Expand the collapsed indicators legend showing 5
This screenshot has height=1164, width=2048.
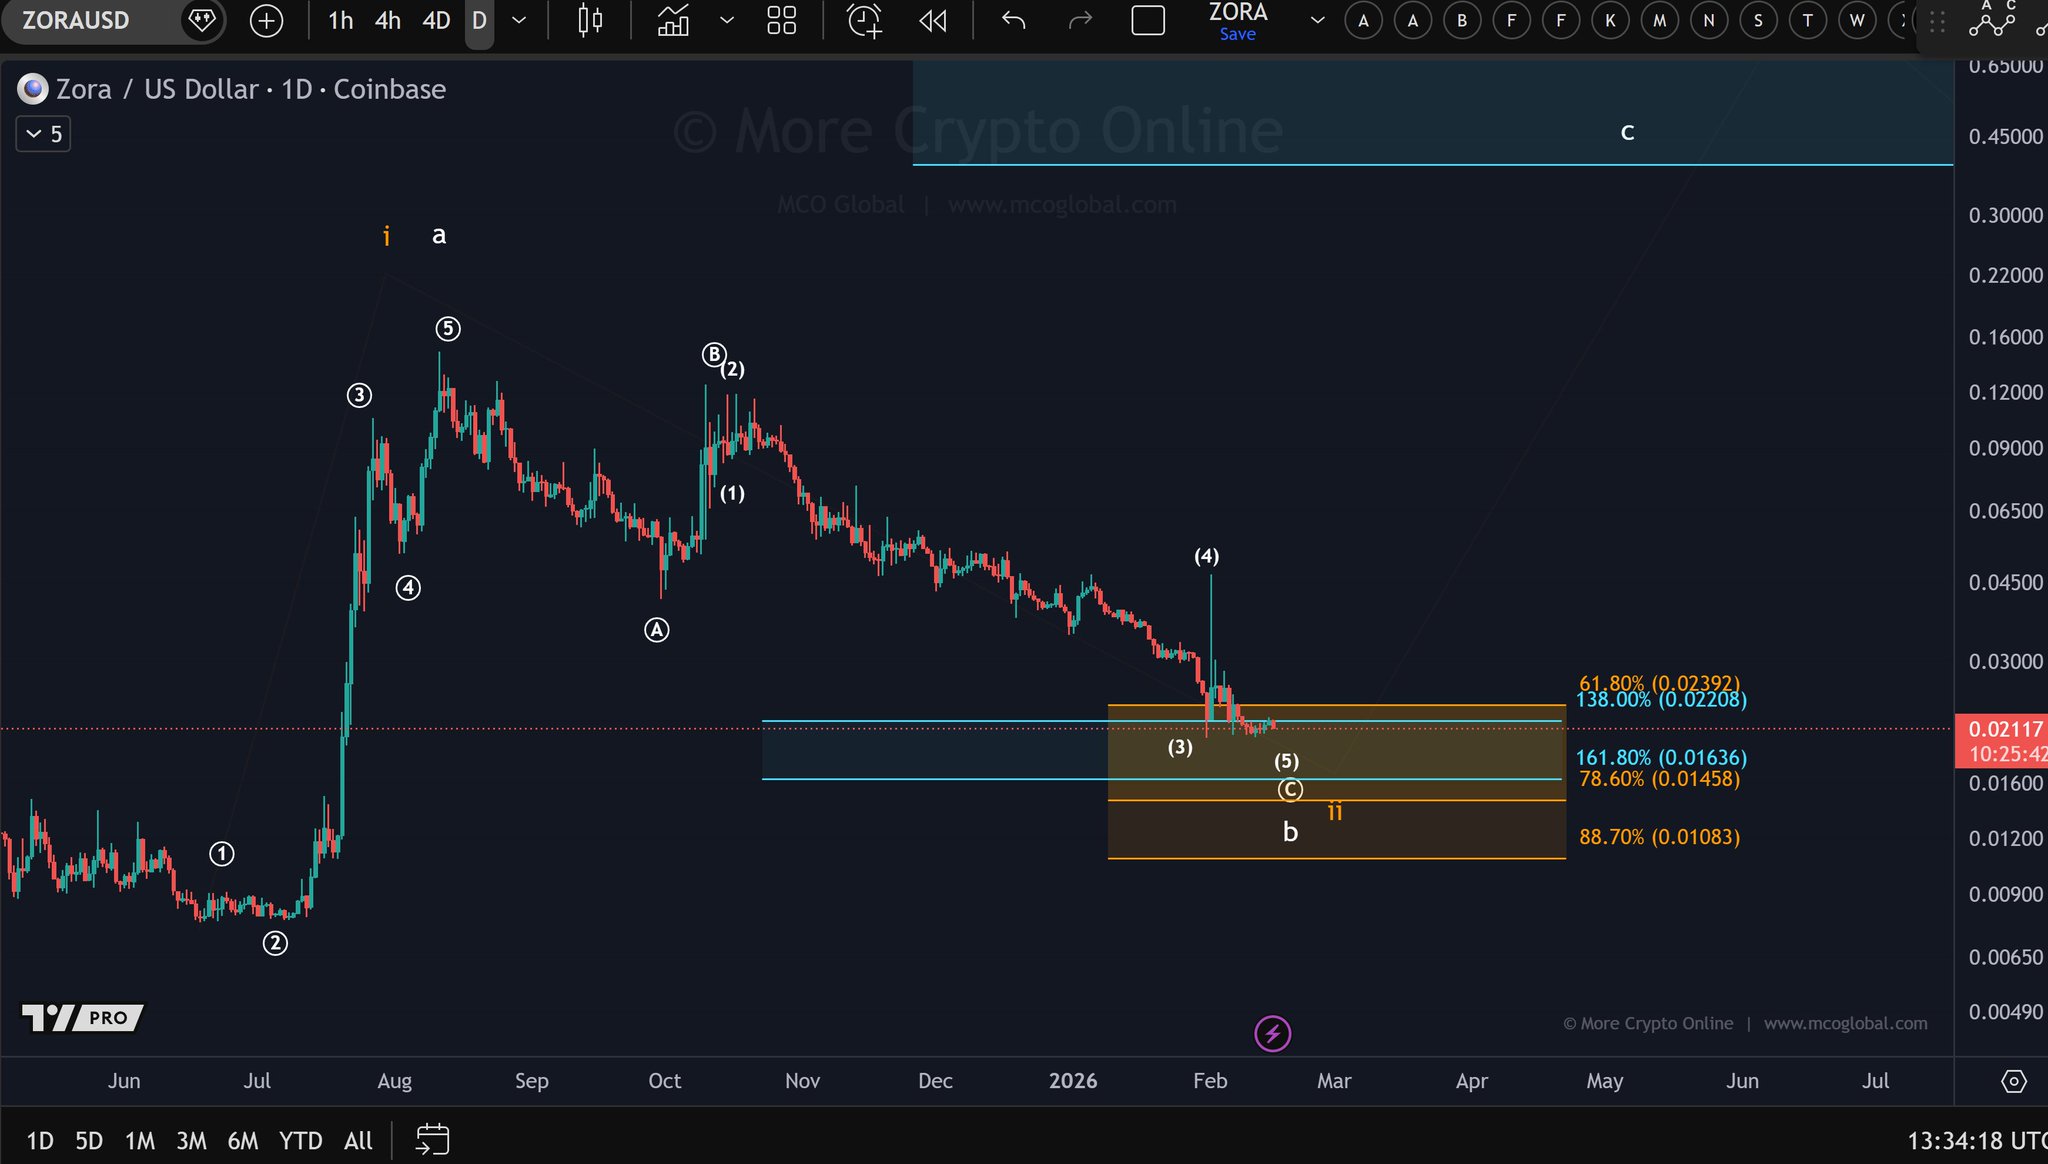[43, 134]
